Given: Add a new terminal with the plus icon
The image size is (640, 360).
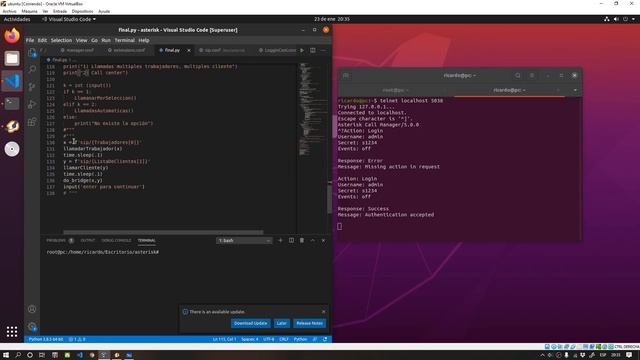Looking at the screenshot, I should click(x=280, y=240).
